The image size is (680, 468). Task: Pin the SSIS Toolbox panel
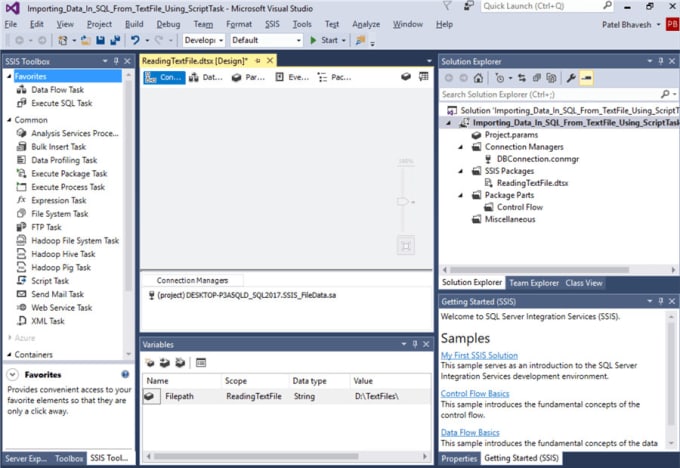click(116, 61)
